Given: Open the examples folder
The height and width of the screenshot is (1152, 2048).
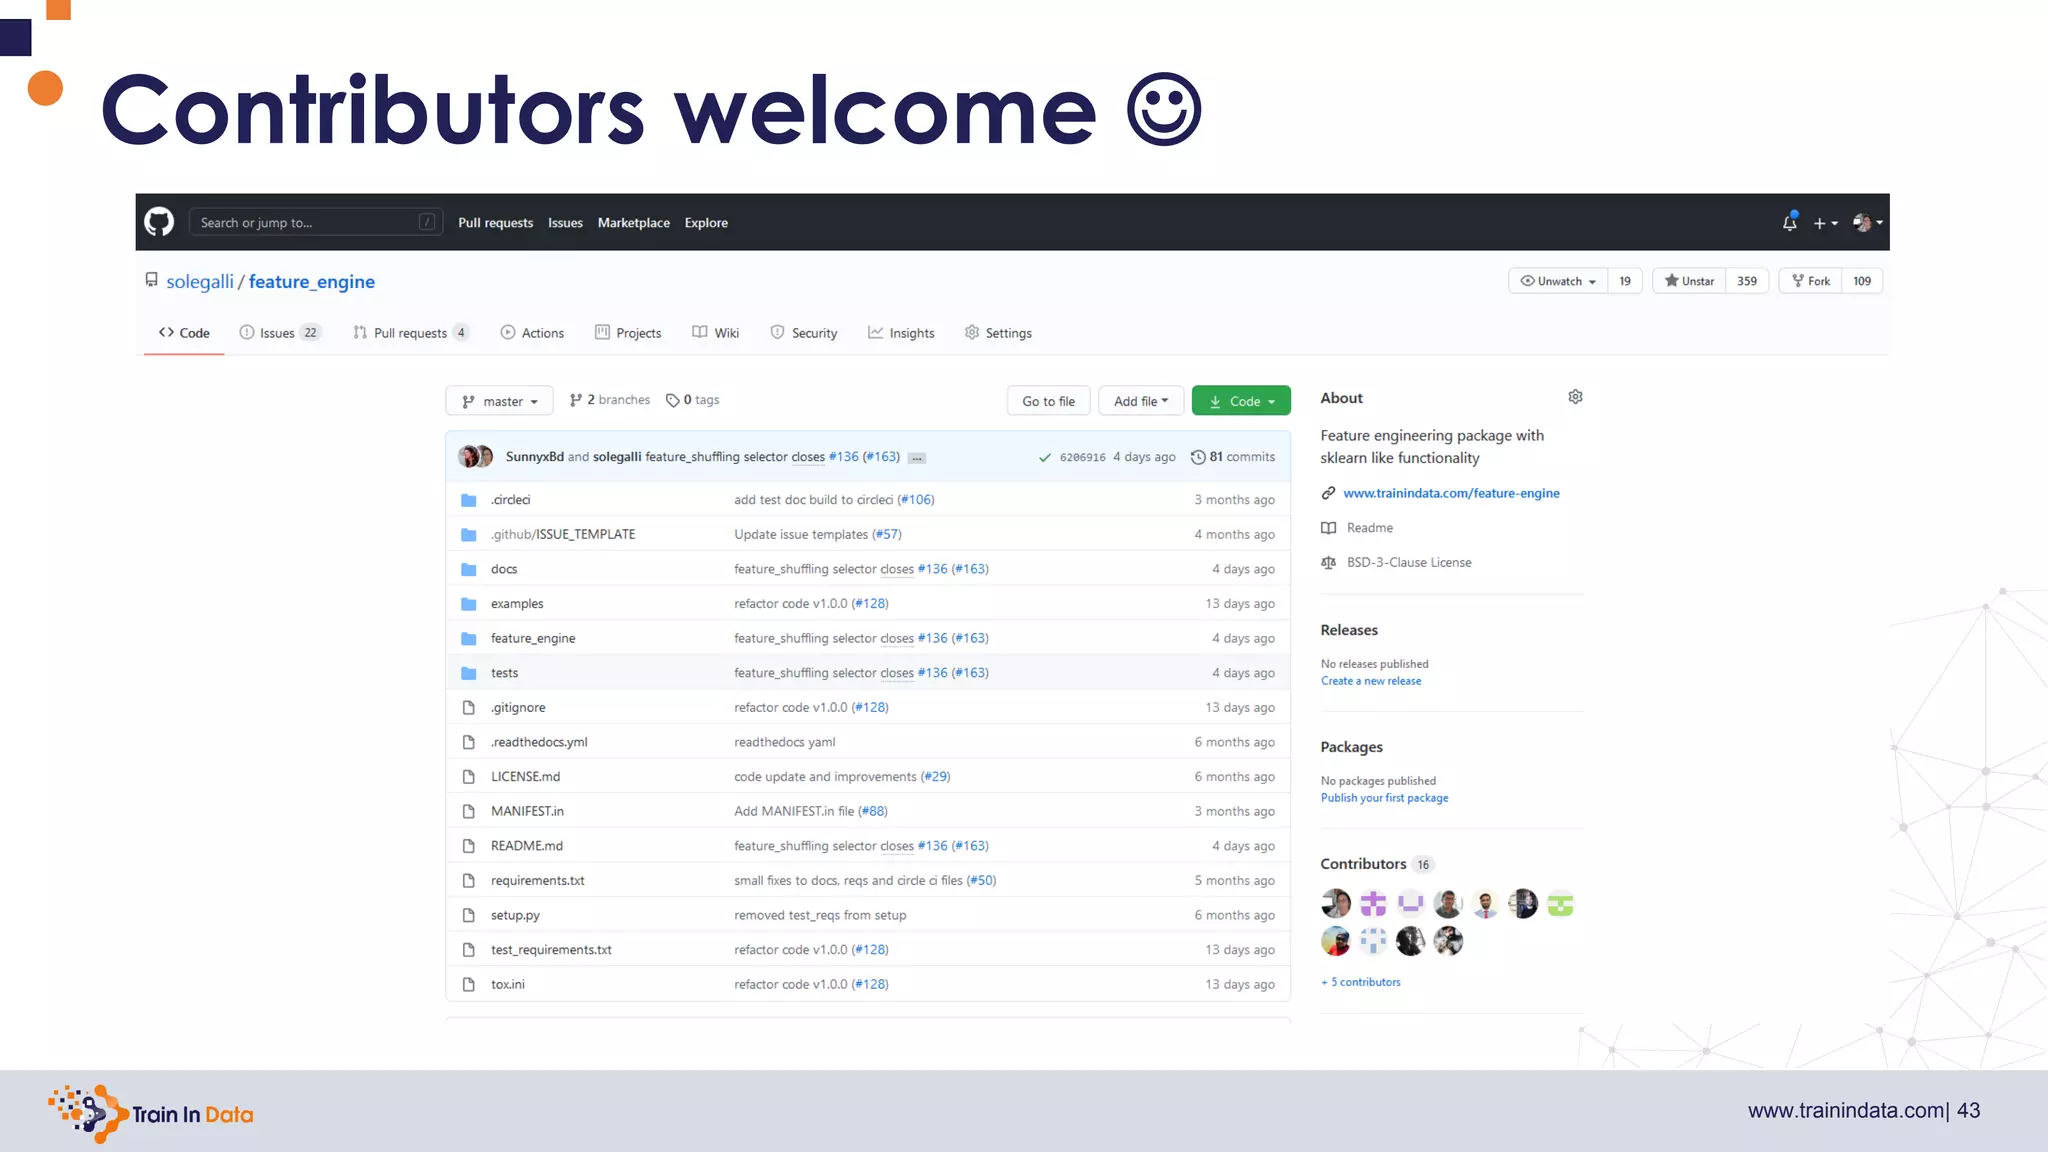Looking at the screenshot, I should pyautogui.click(x=517, y=604).
